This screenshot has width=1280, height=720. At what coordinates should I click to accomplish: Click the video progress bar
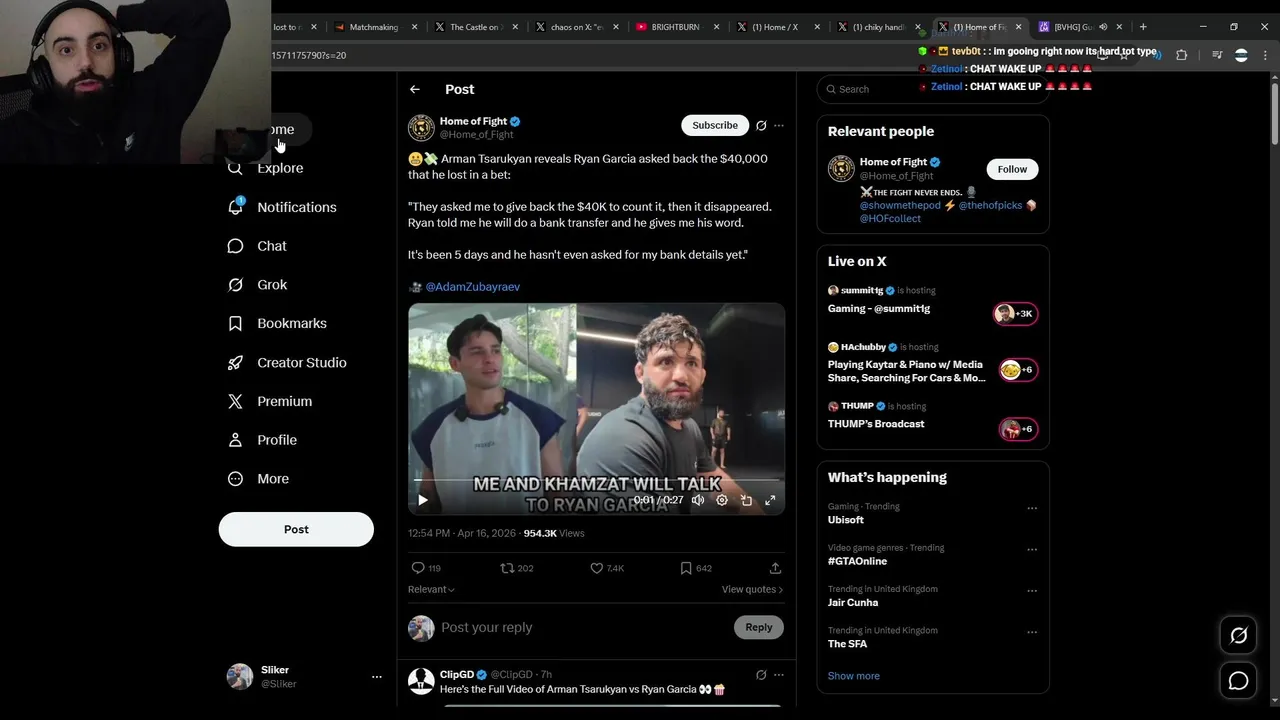point(596,481)
